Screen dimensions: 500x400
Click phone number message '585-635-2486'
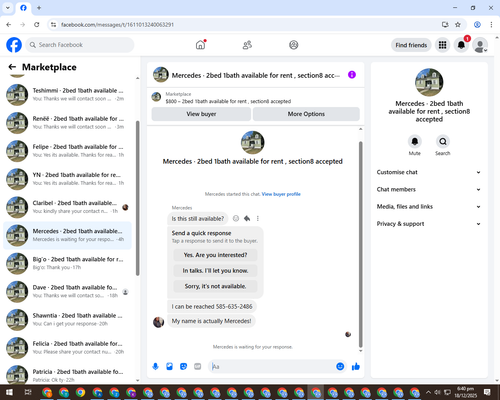[212, 307]
